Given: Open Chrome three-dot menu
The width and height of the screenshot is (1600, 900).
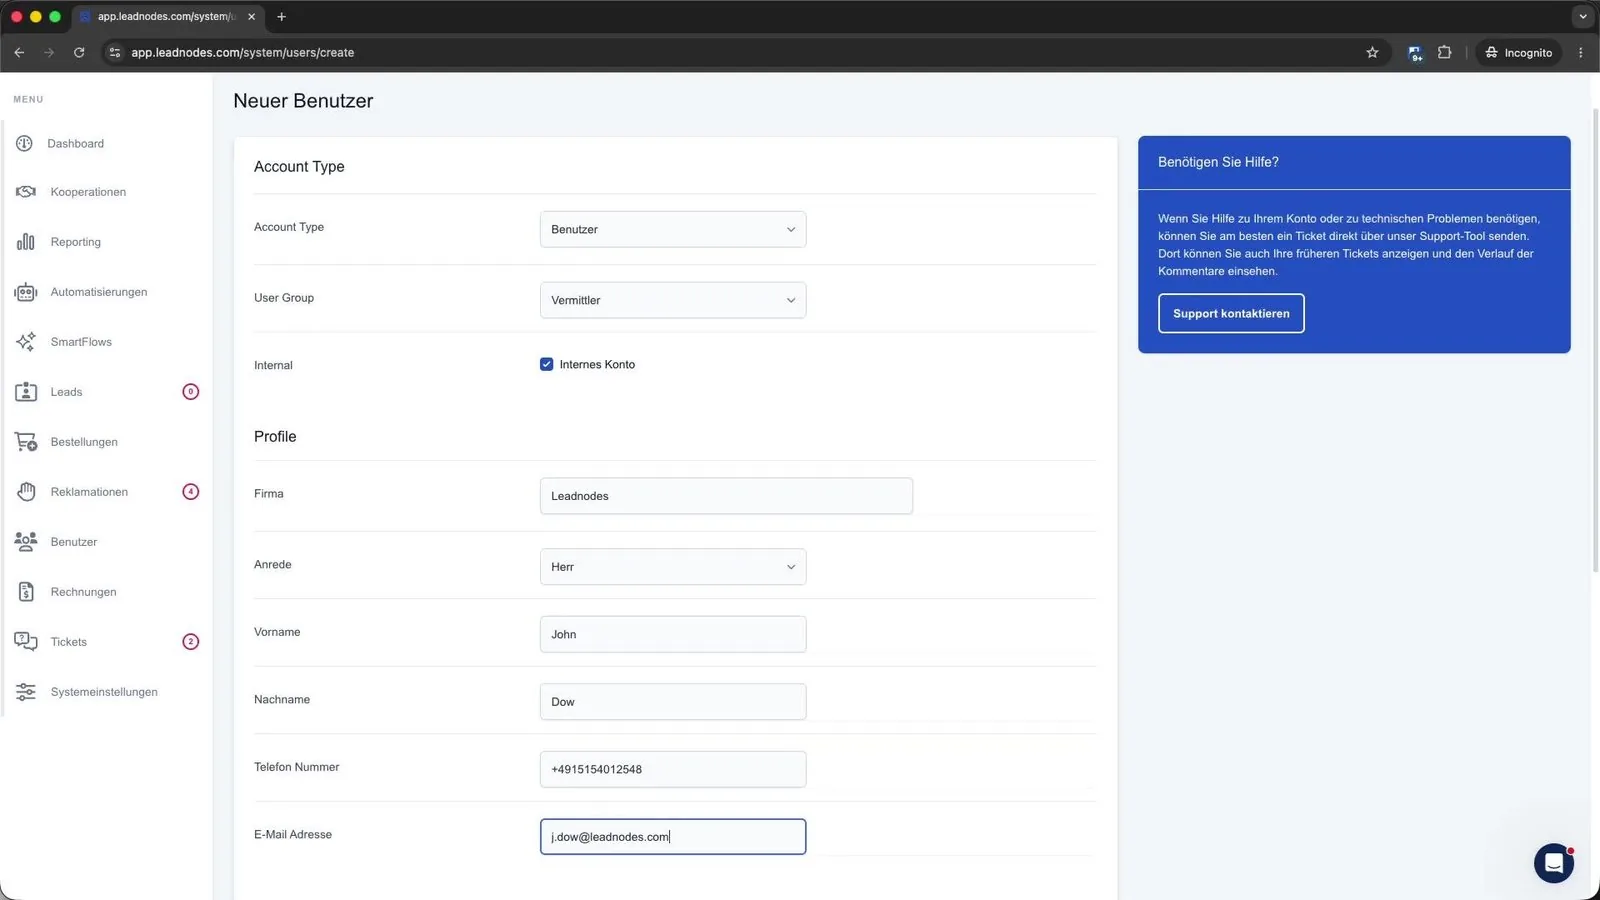Looking at the screenshot, I should pos(1581,52).
